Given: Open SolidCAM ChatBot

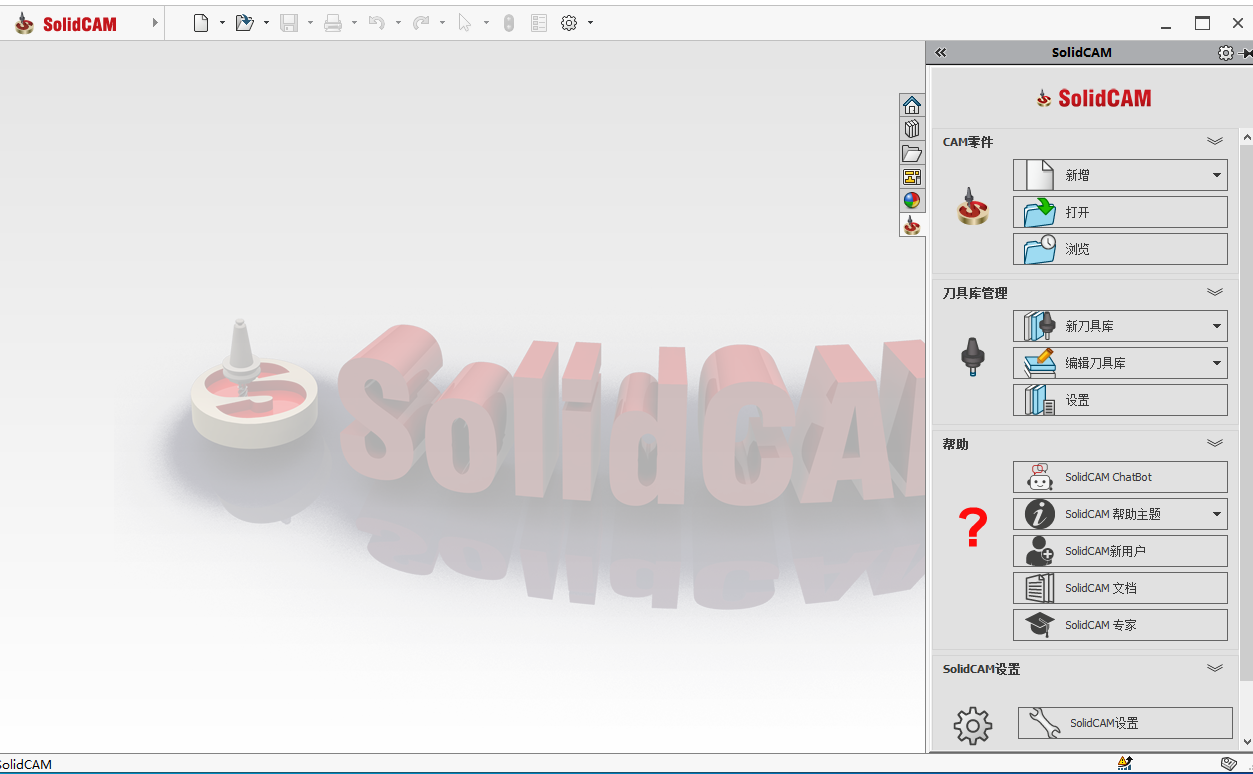Looking at the screenshot, I should tap(1120, 477).
